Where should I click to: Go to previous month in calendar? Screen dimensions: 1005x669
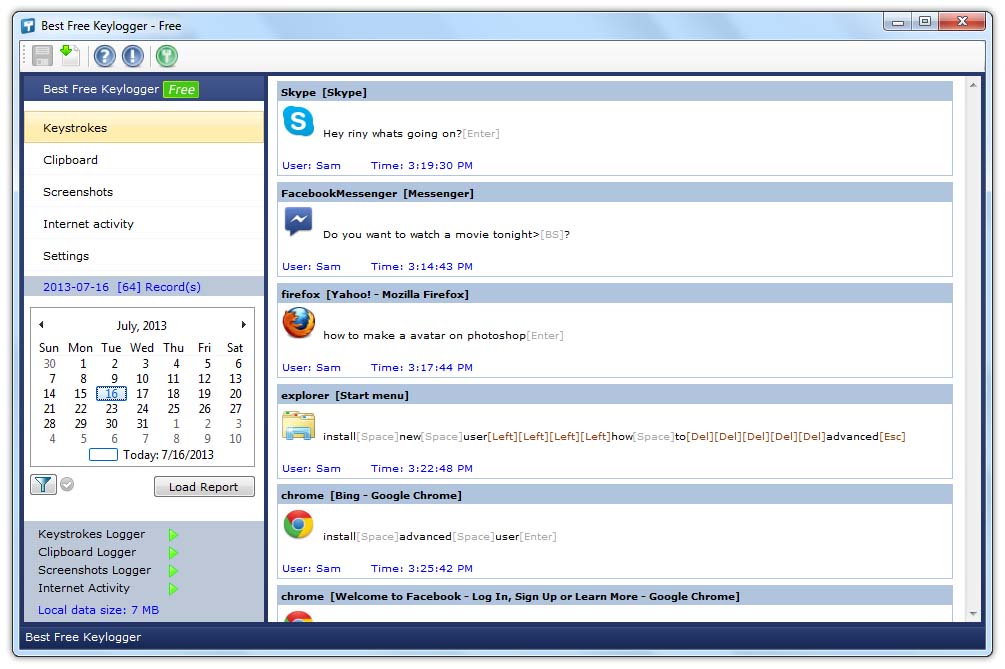41,325
